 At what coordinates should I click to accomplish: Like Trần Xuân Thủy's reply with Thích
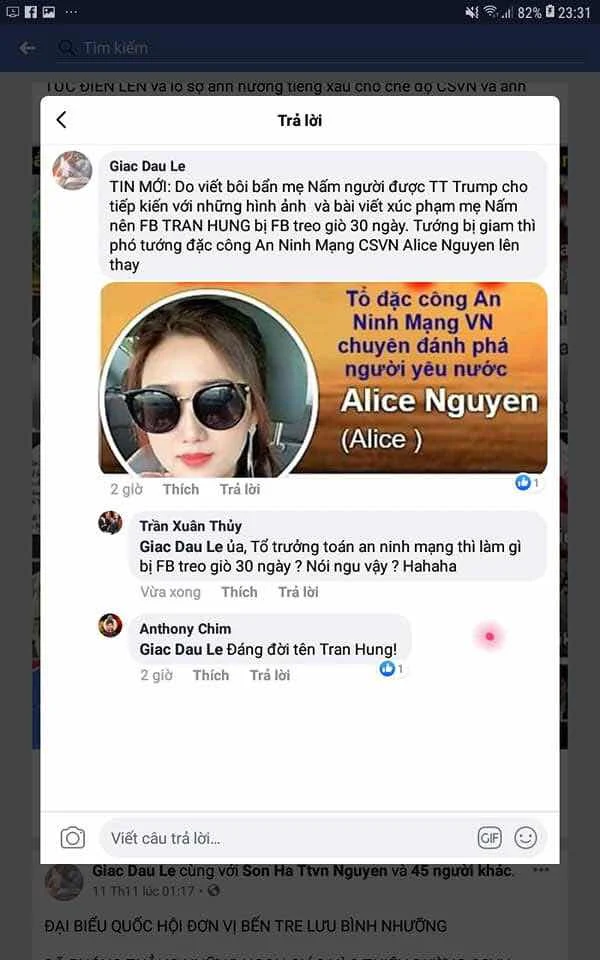(239, 592)
